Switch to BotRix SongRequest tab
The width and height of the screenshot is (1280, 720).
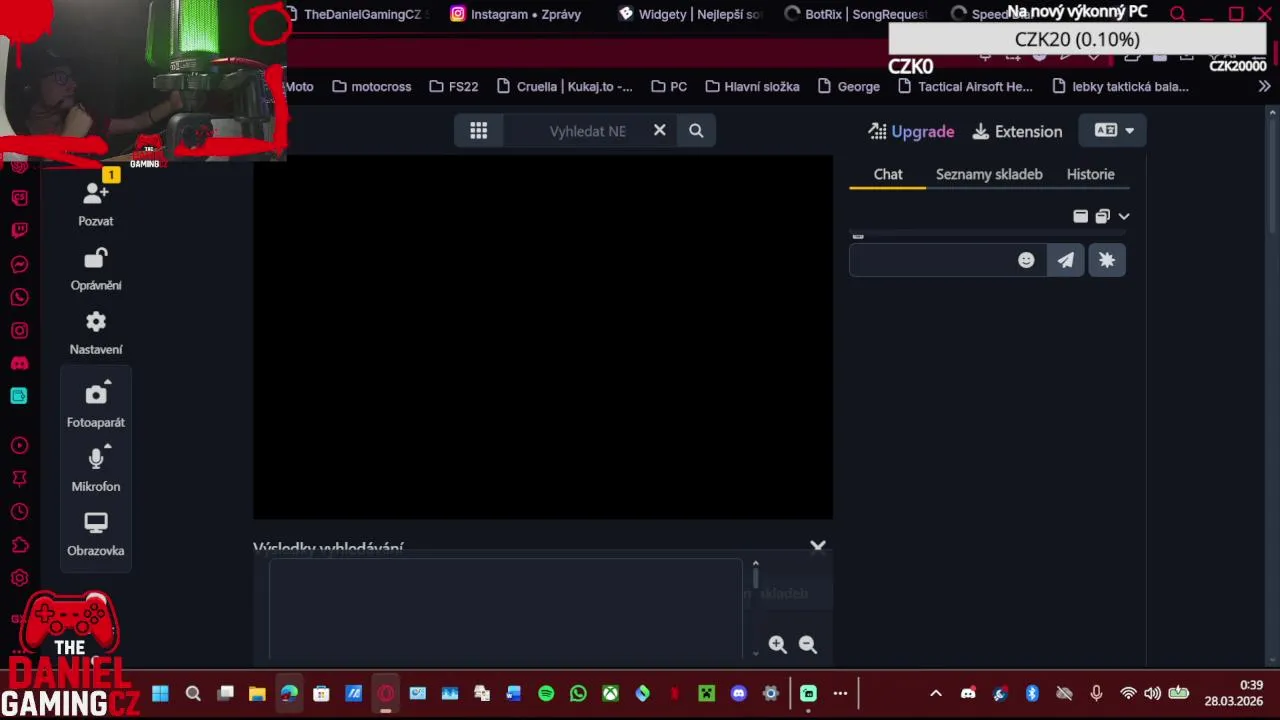856,14
